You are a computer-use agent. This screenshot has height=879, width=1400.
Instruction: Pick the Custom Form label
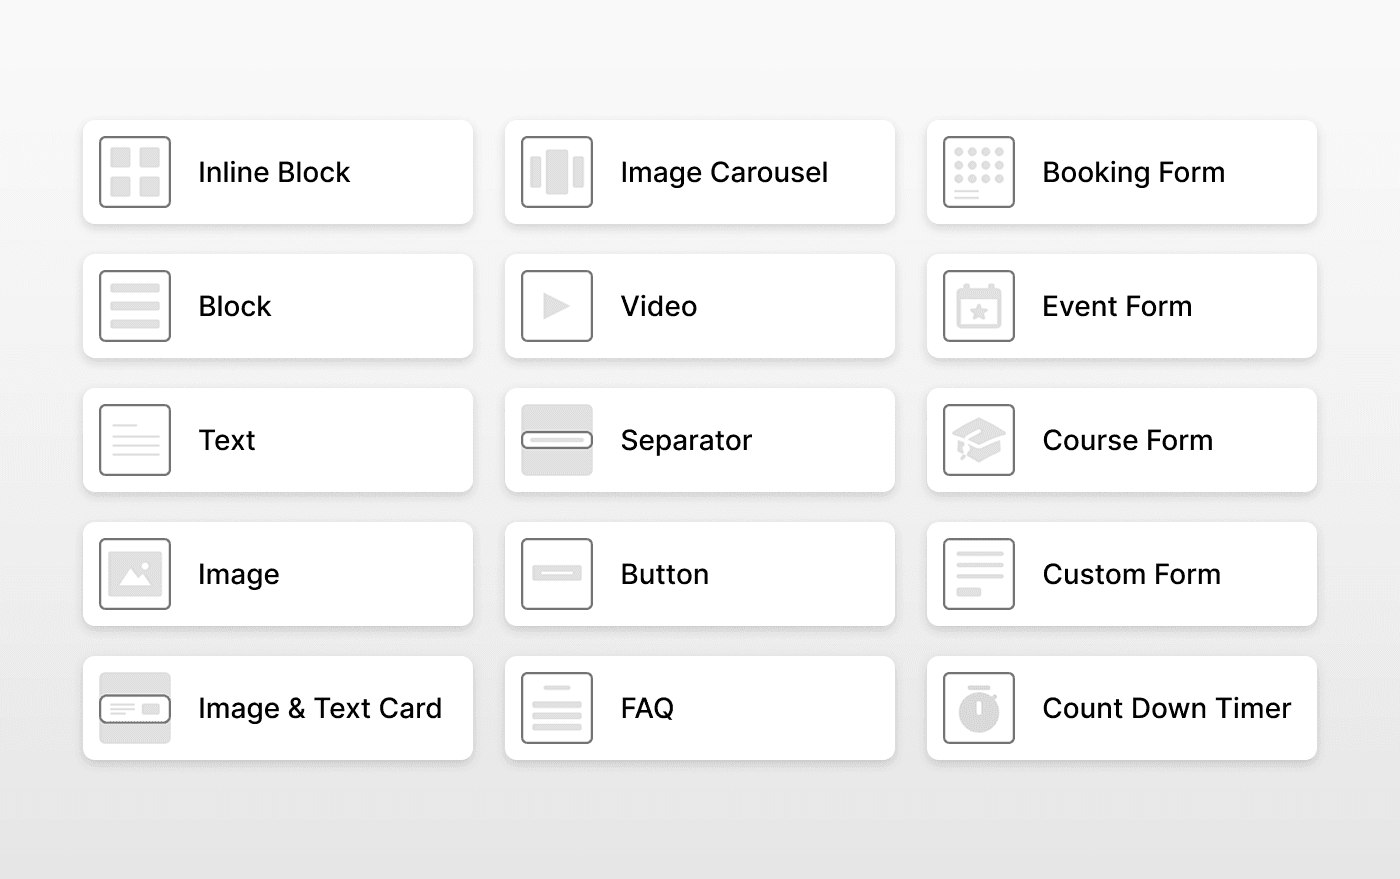click(x=1131, y=574)
